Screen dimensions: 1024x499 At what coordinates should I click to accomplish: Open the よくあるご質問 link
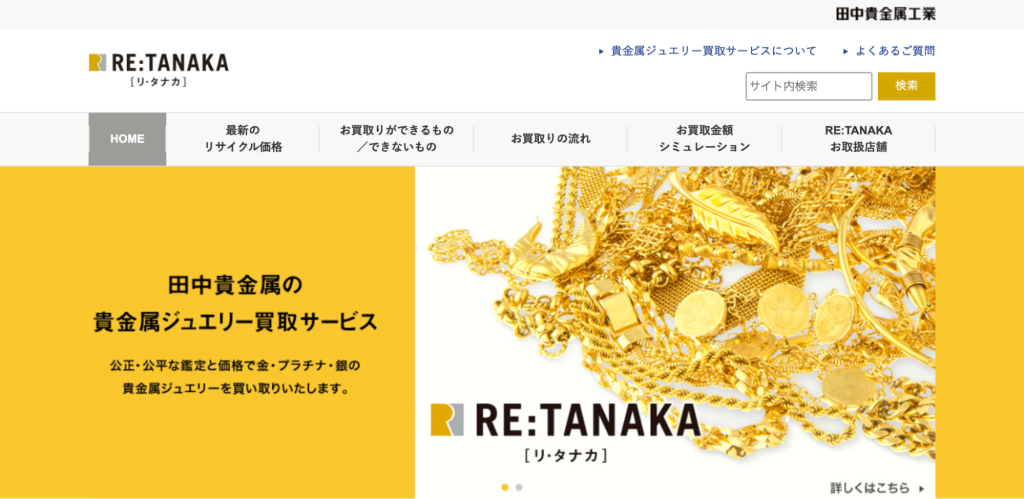pos(895,51)
